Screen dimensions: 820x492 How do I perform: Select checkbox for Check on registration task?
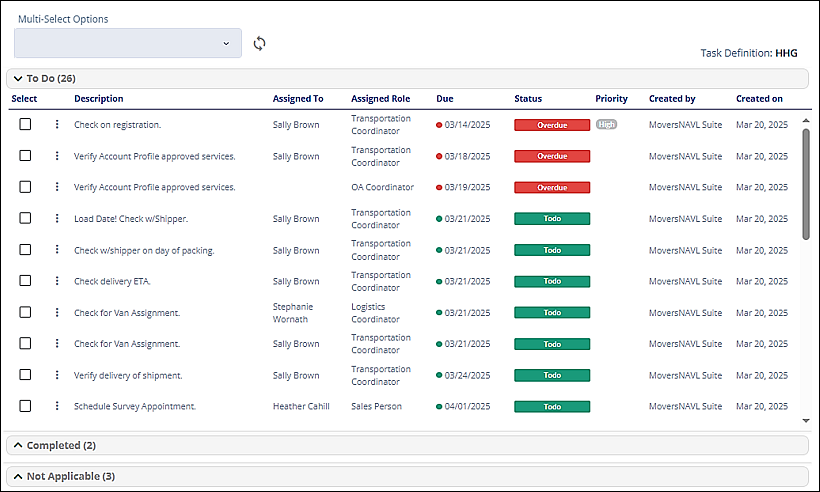coord(26,124)
